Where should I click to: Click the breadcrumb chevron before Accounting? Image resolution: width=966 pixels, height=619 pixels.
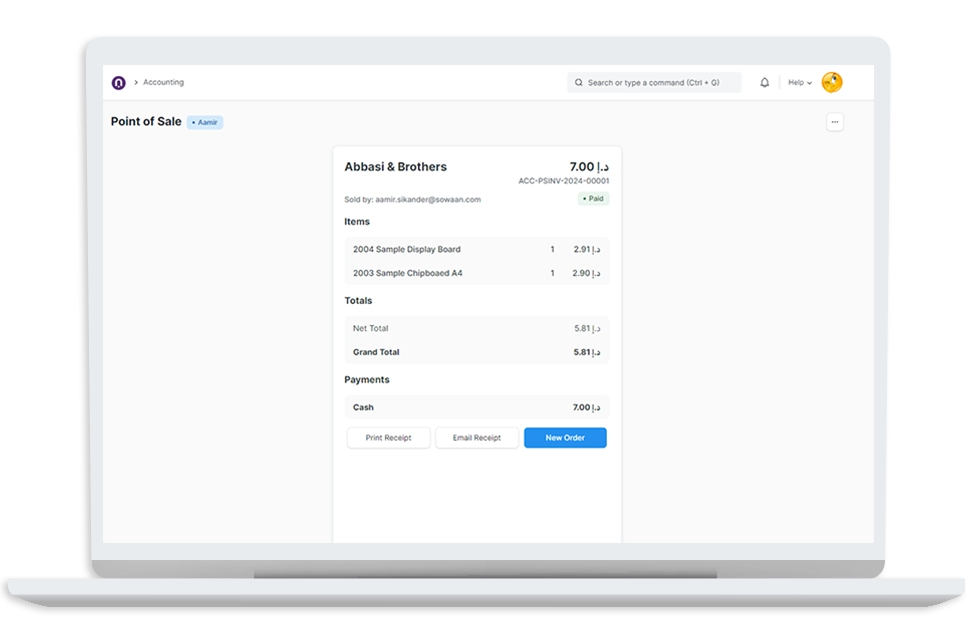click(x=135, y=83)
